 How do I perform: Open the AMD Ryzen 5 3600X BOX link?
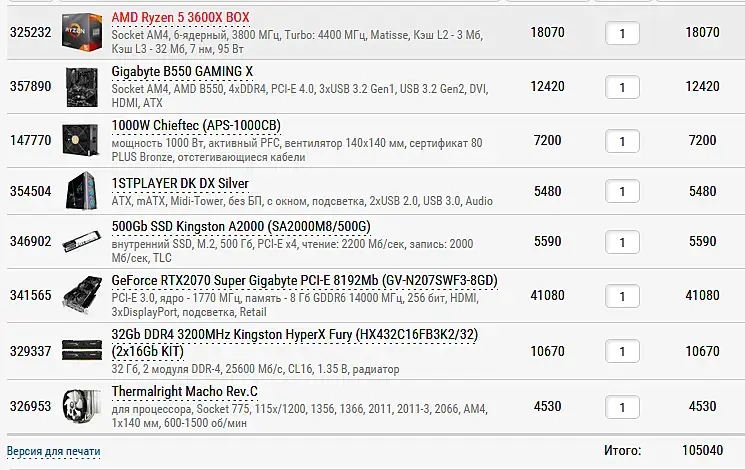(181, 18)
